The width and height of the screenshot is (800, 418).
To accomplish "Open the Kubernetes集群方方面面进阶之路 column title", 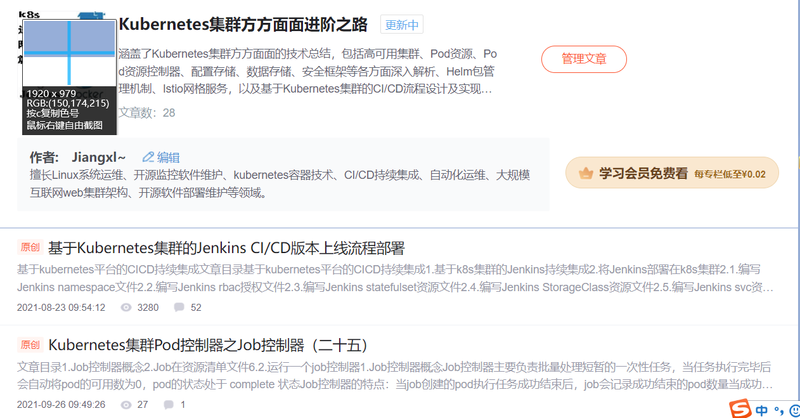I will pos(243,24).
